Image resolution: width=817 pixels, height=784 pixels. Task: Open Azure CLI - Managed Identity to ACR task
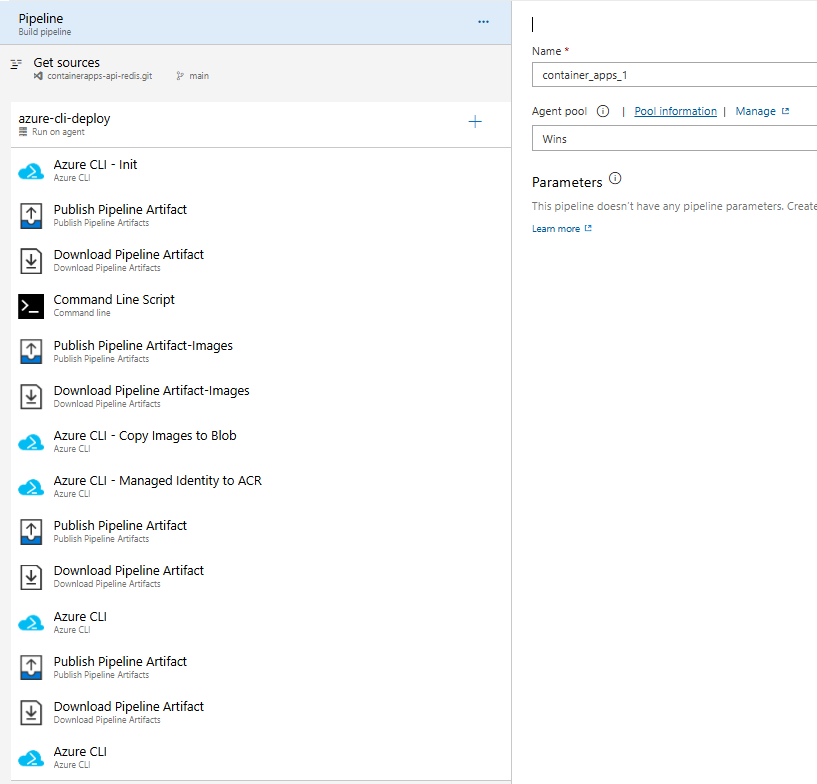point(261,487)
